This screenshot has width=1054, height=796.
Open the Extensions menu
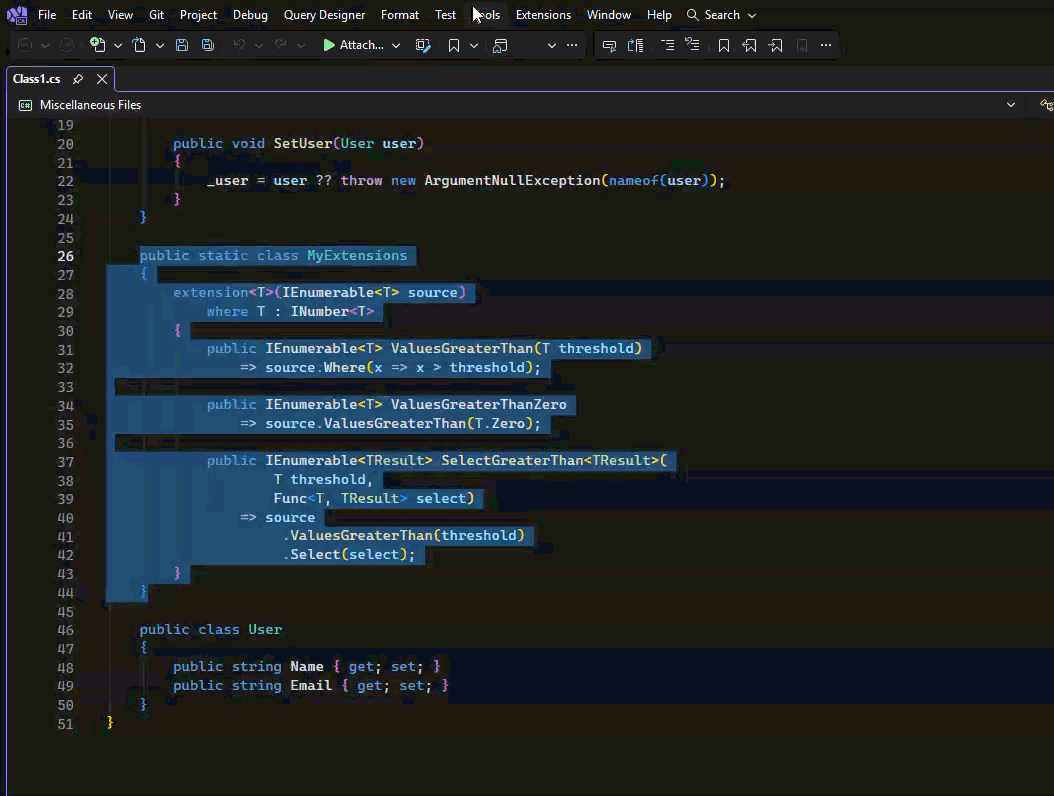pos(543,15)
